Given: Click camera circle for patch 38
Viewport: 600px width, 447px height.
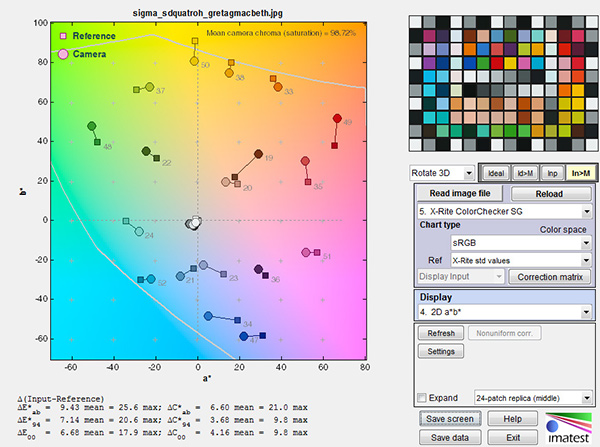Looking at the screenshot, I should pos(229,73).
